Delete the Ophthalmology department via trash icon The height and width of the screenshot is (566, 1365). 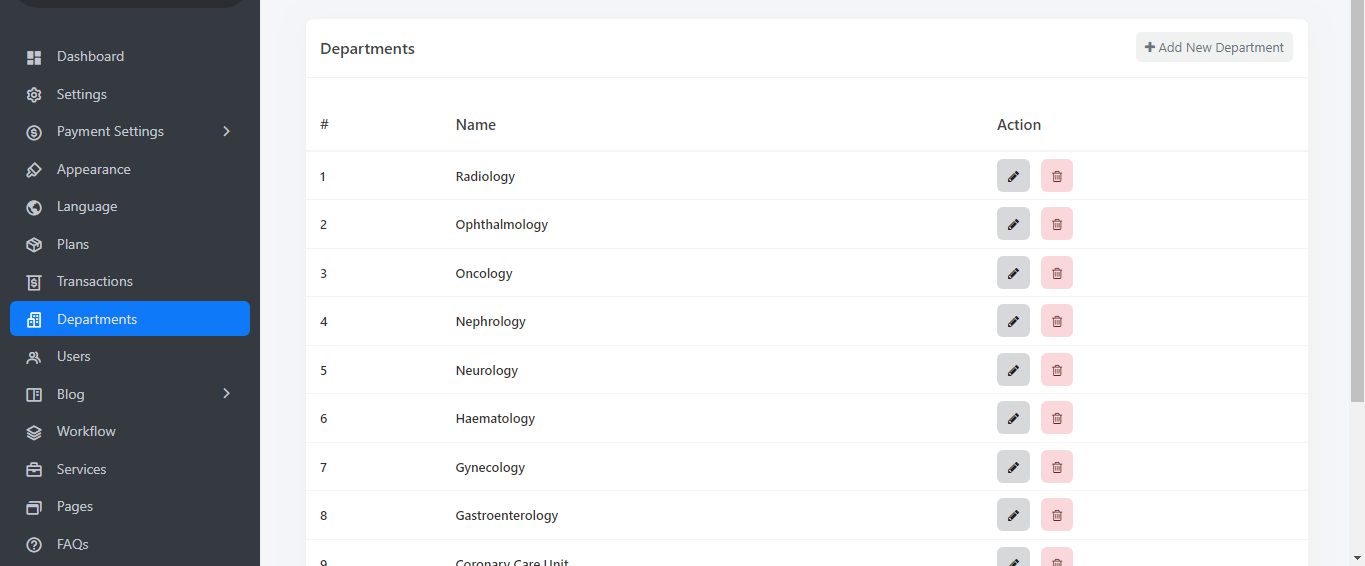point(1057,224)
